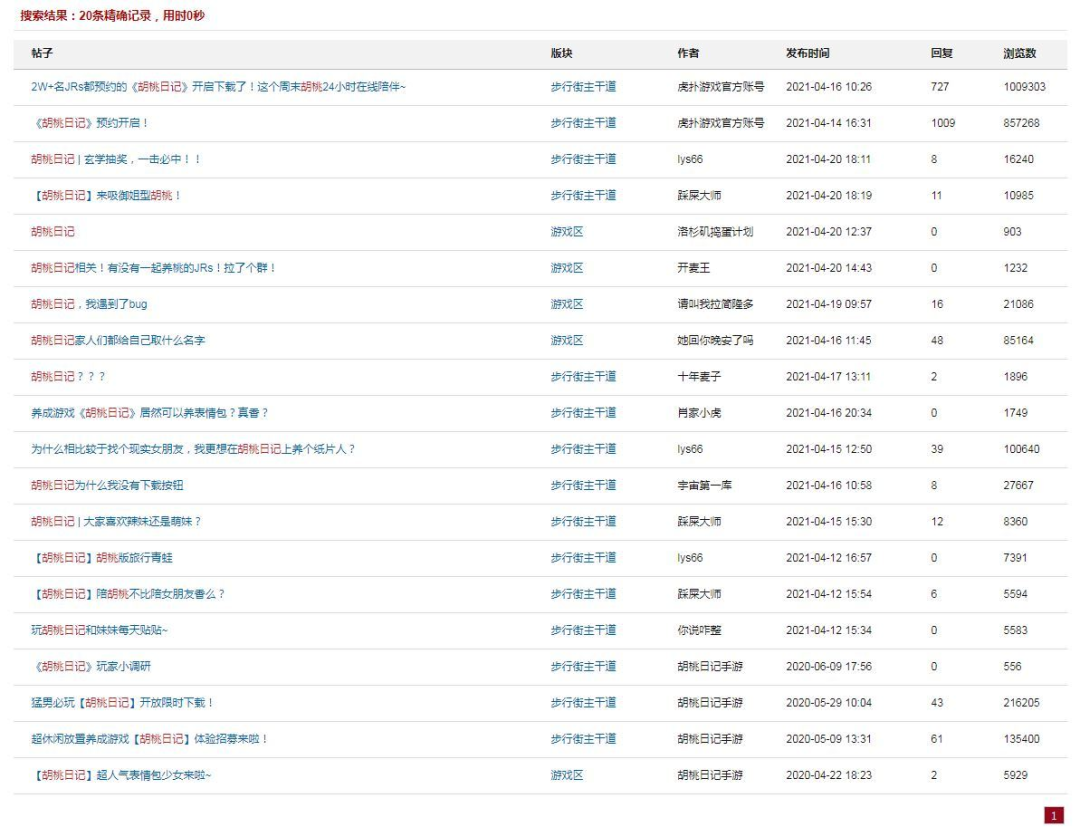Open the post '《胡桃日记》玩家小调研'

90,667
